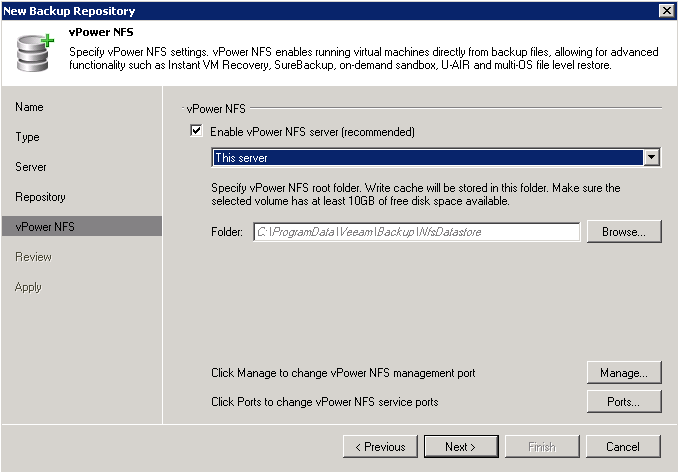
Task: Uncheck Enable vPower NFS server checkbox
Action: point(196,131)
